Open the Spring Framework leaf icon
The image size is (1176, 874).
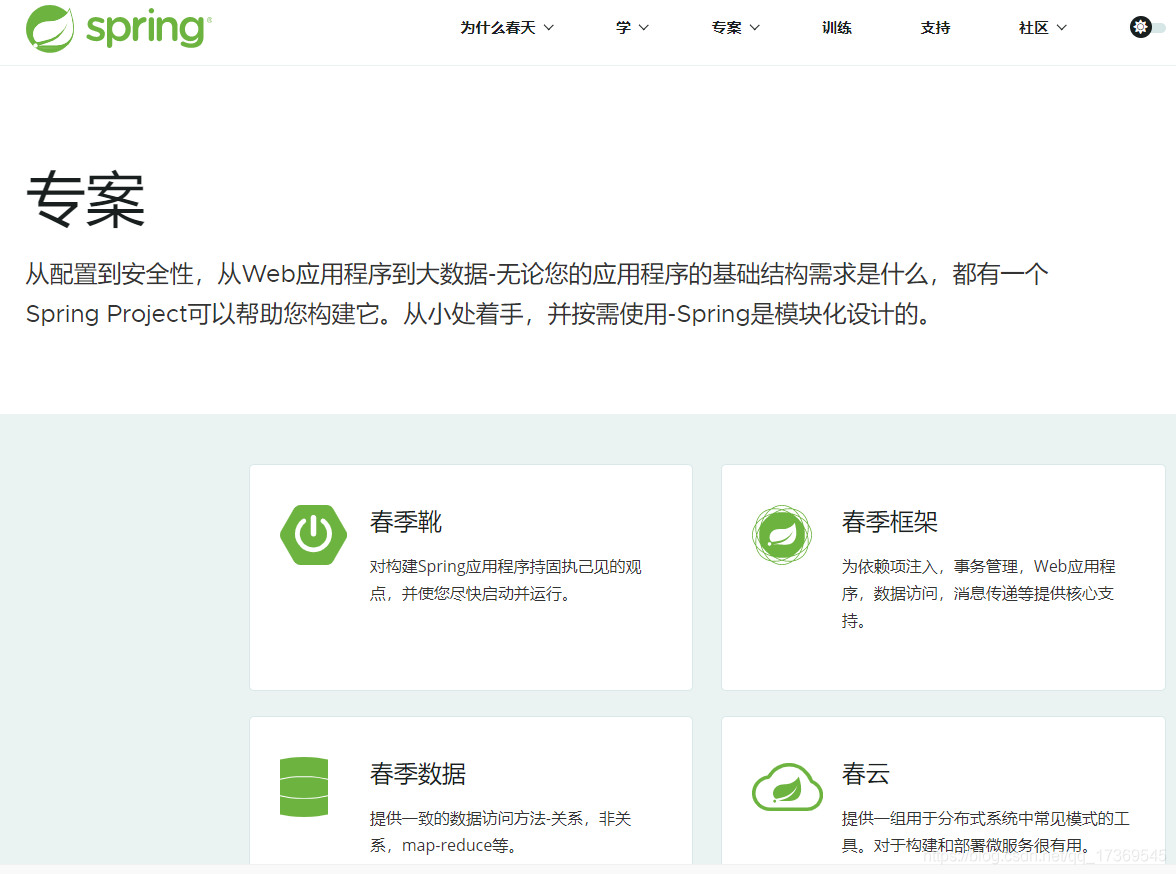click(782, 535)
